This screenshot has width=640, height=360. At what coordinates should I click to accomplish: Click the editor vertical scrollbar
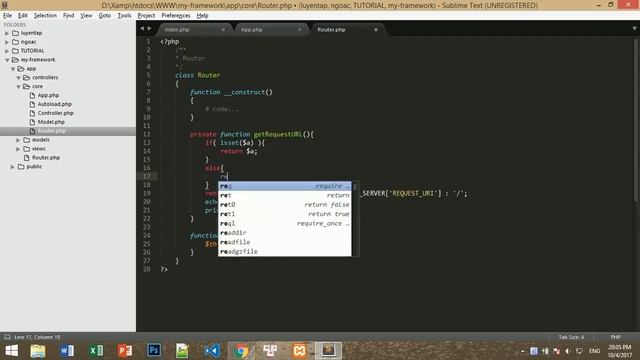[x=636, y=119]
